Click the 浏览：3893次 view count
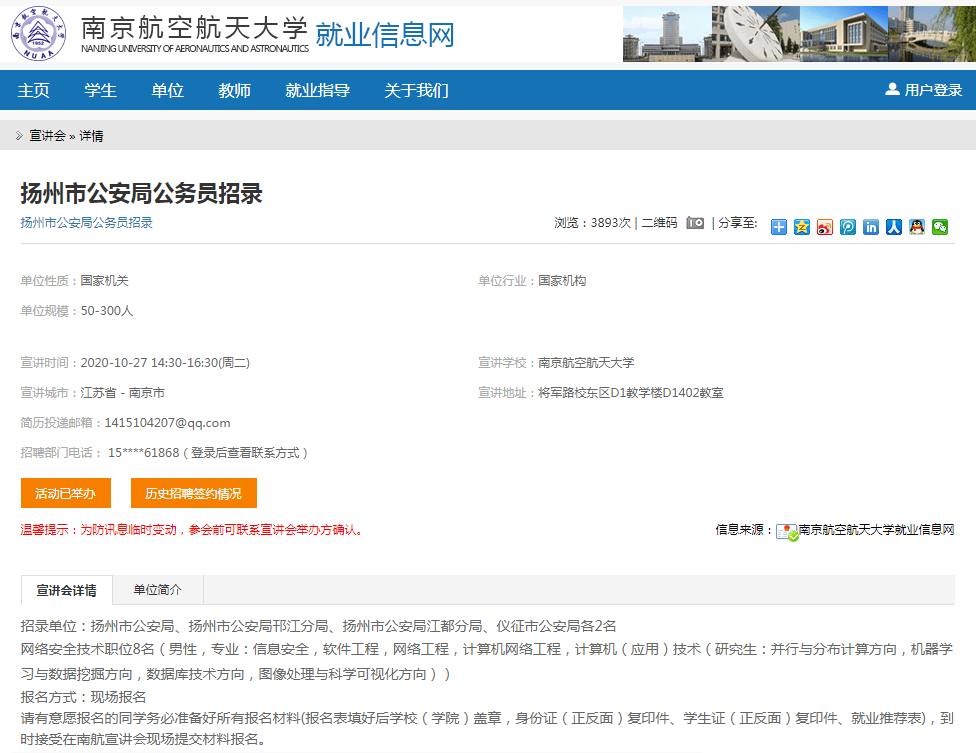The width and height of the screenshot is (976, 753). (593, 222)
